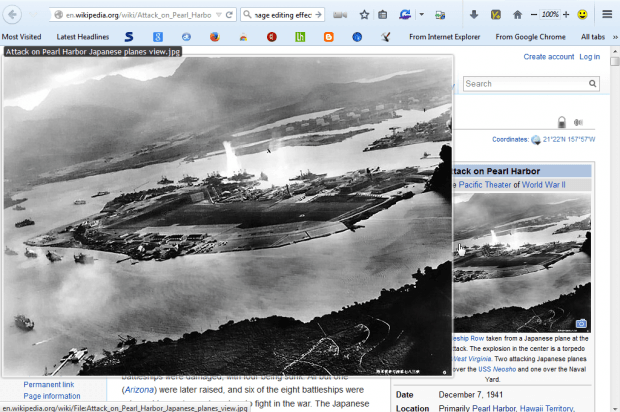Viewport: 620px width, 412px height.
Task: Open the blue S bookmark icon
Action: coord(129,37)
